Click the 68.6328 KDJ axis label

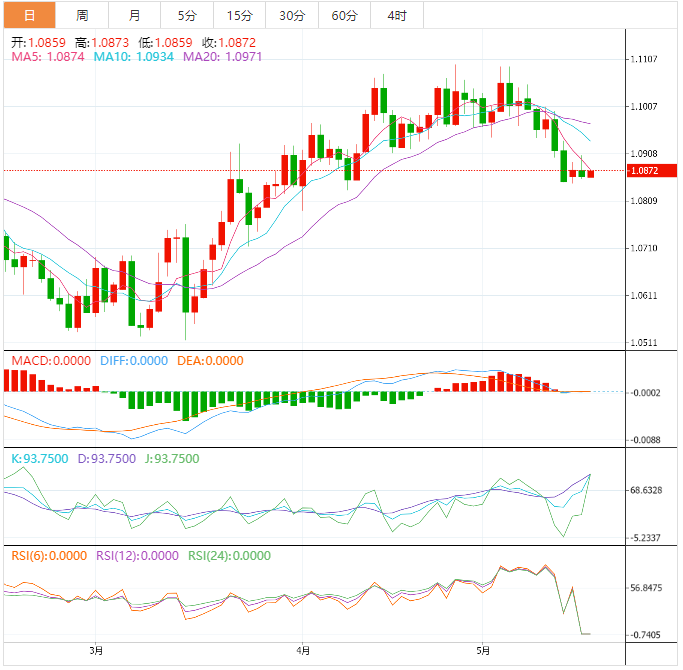pyautogui.click(x=647, y=491)
